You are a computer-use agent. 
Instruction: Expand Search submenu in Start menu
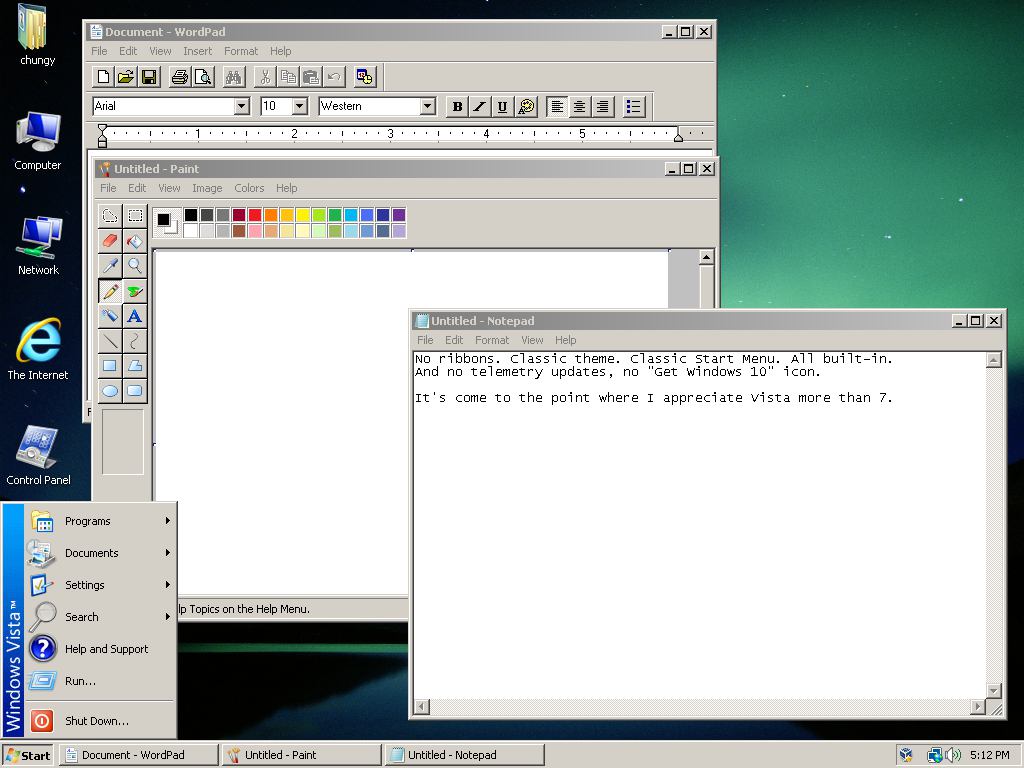(x=101, y=617)
